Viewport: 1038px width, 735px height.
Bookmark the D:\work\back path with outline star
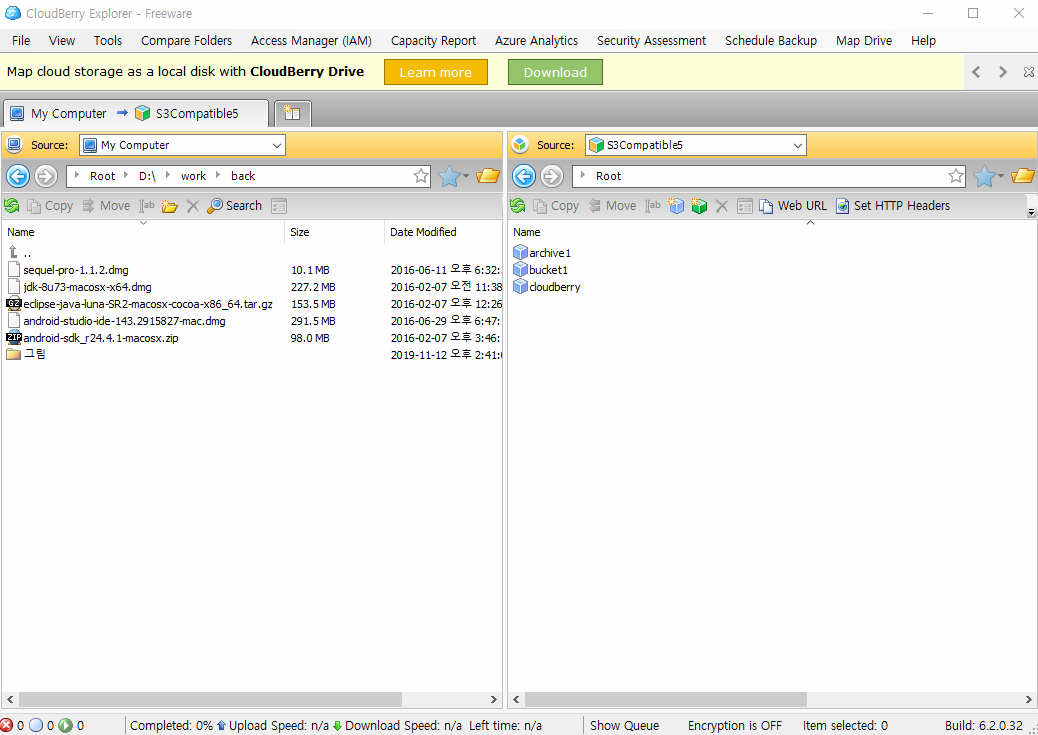click(x=420, y=175)
